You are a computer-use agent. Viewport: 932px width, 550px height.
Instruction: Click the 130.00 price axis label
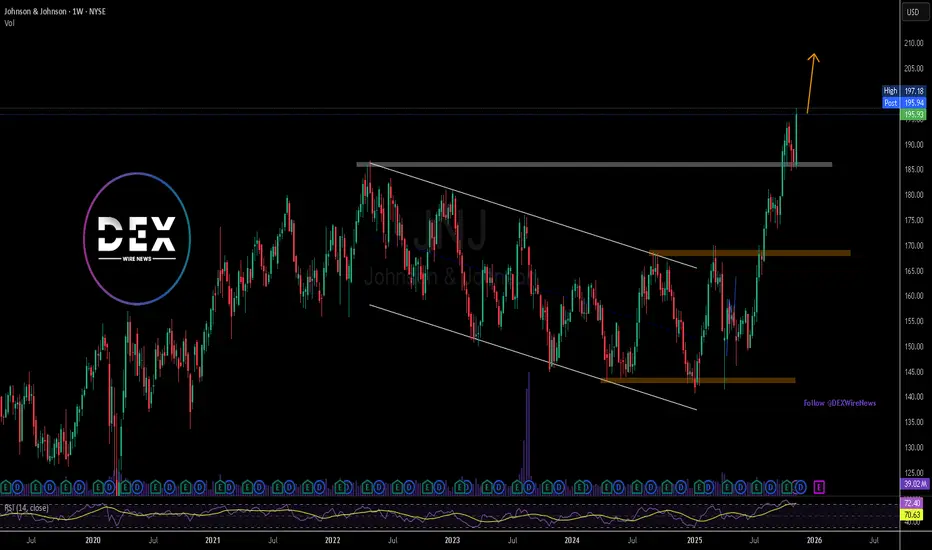point(914,447)
